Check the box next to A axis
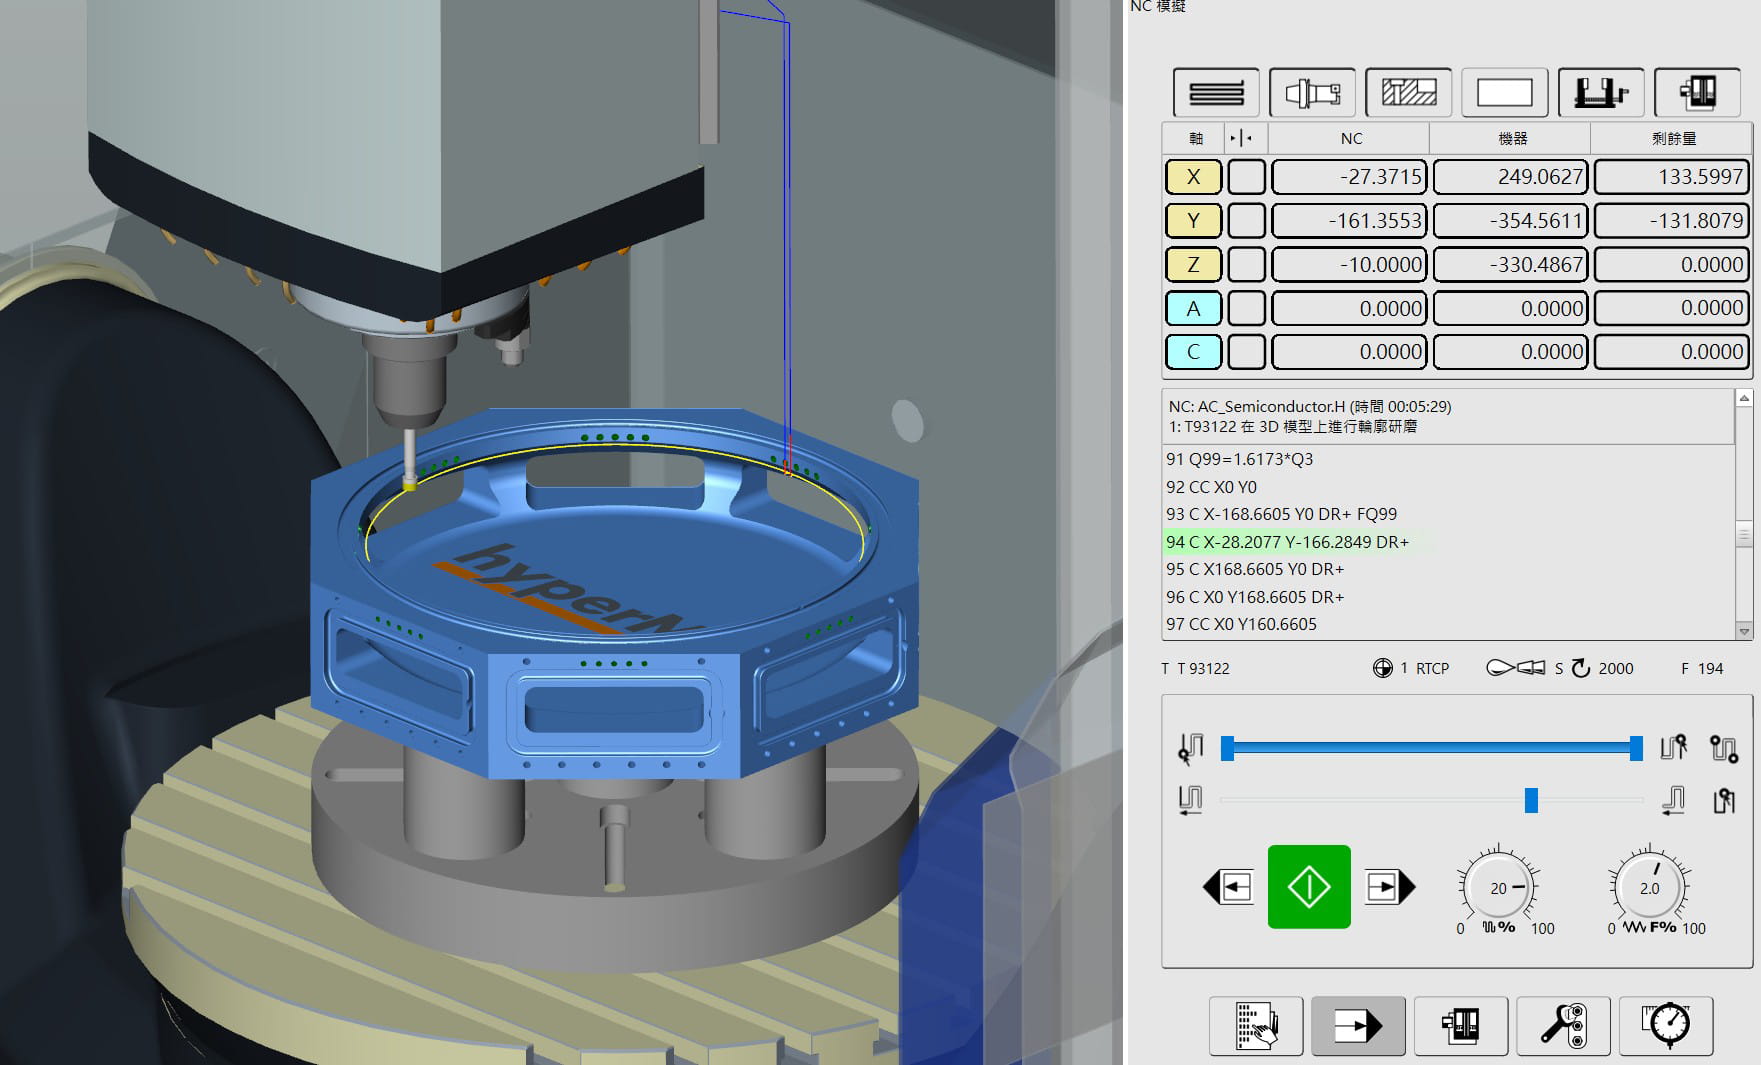1761x1065 pixels. click(1246, 308)
